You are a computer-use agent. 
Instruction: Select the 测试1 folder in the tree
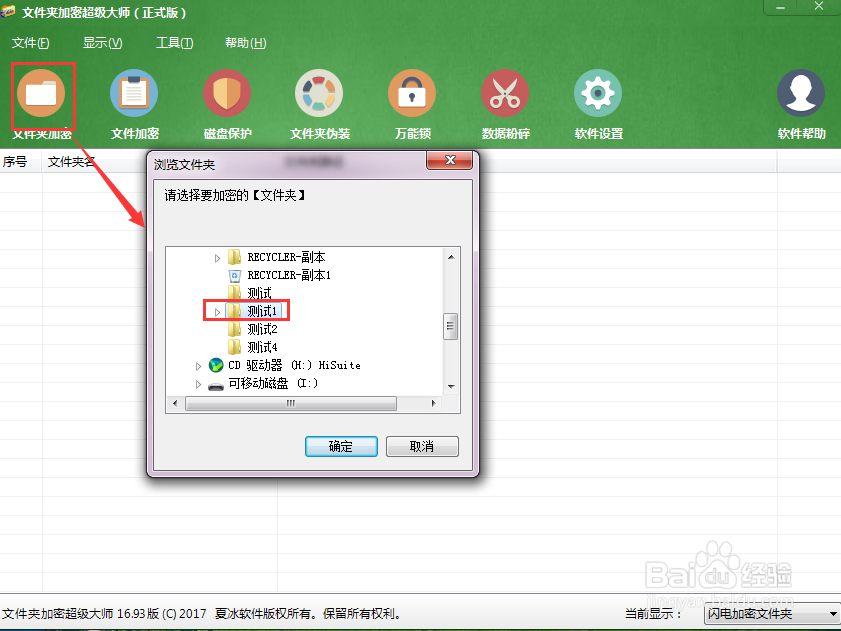click(x=262, y=311)
